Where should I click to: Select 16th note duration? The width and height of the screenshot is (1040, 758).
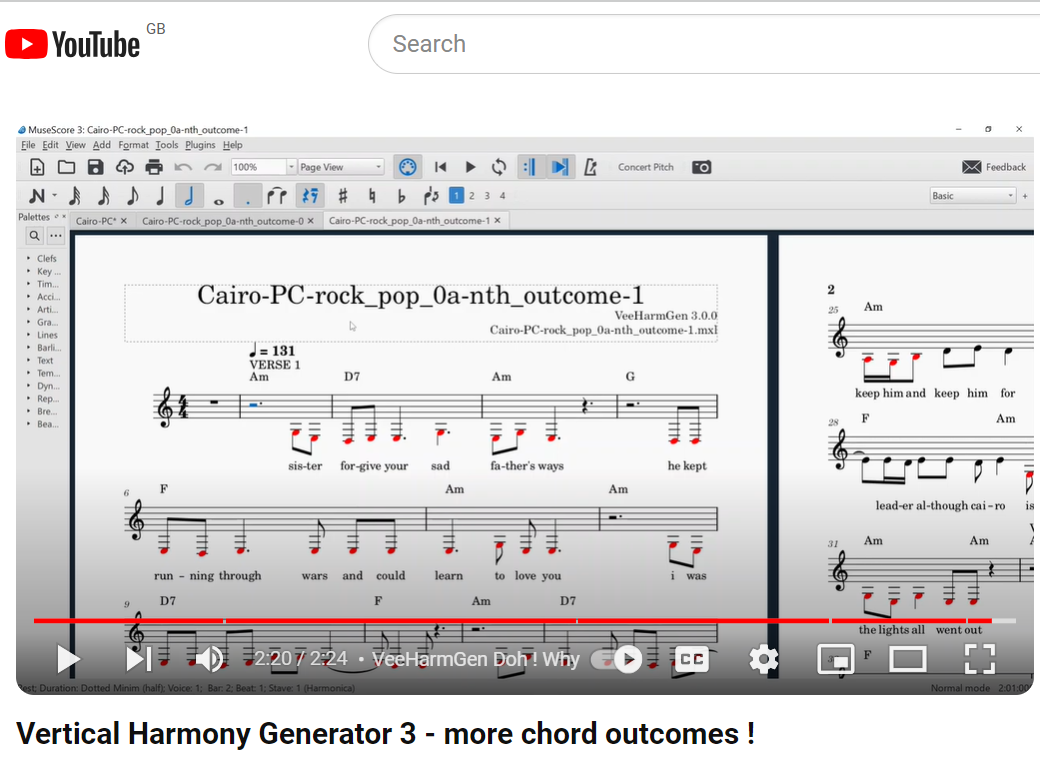click(x=103, y=196)
